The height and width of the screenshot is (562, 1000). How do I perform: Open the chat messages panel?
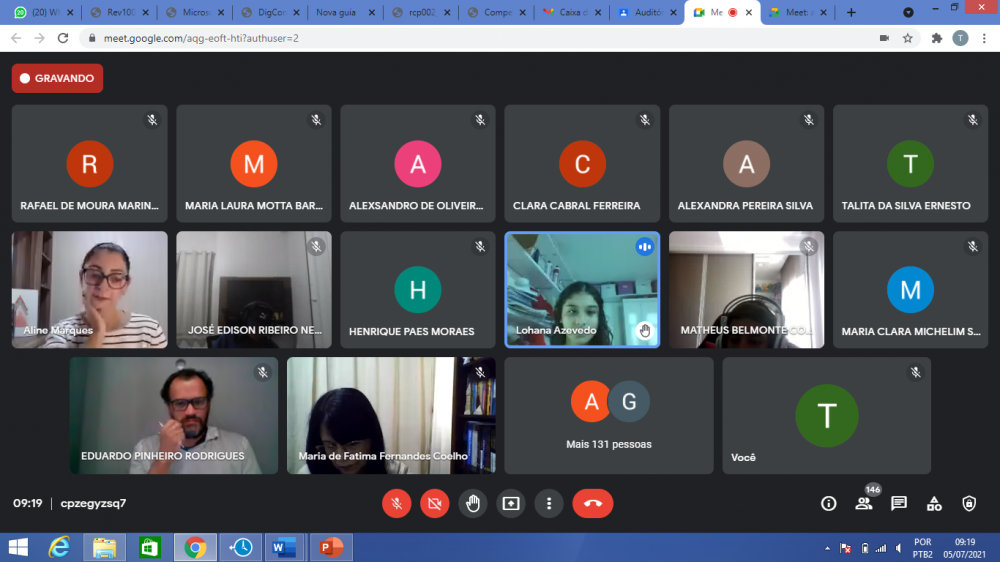click(x=899, y=504)
